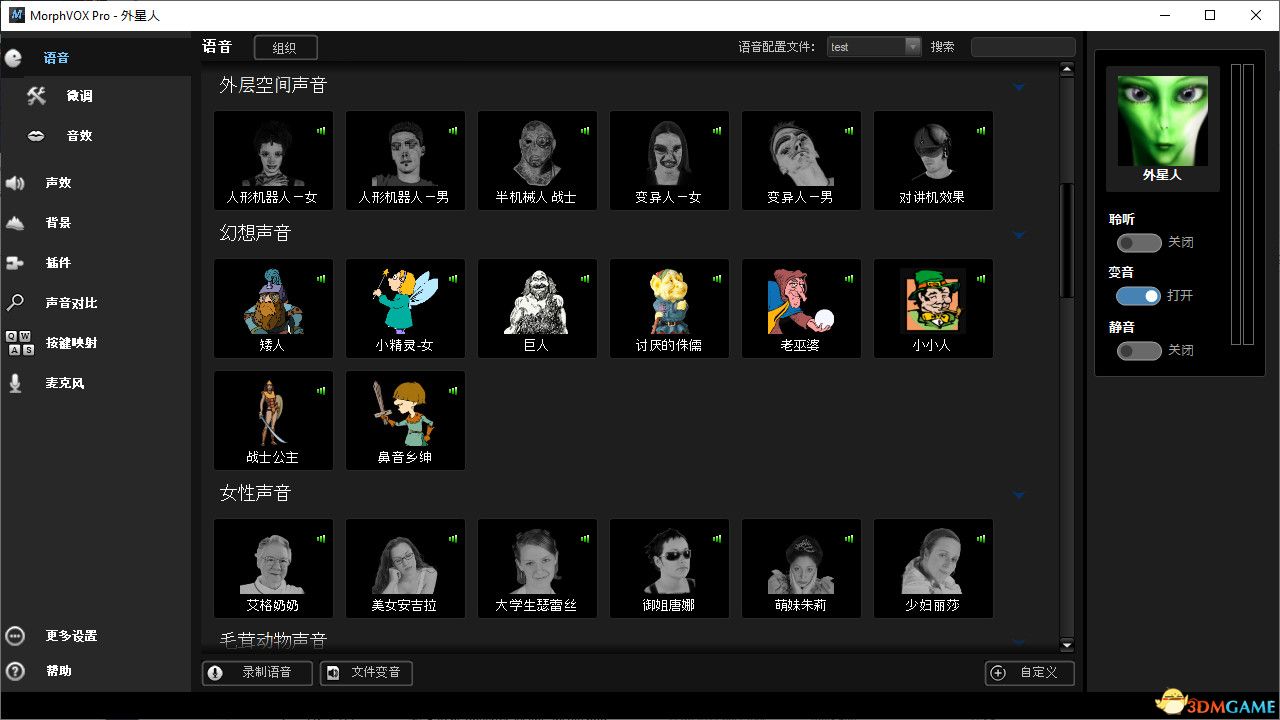1280x720 pixels.
Task: Open the 麦克风 microphone sidebar item
Action: tap(63, 383)
